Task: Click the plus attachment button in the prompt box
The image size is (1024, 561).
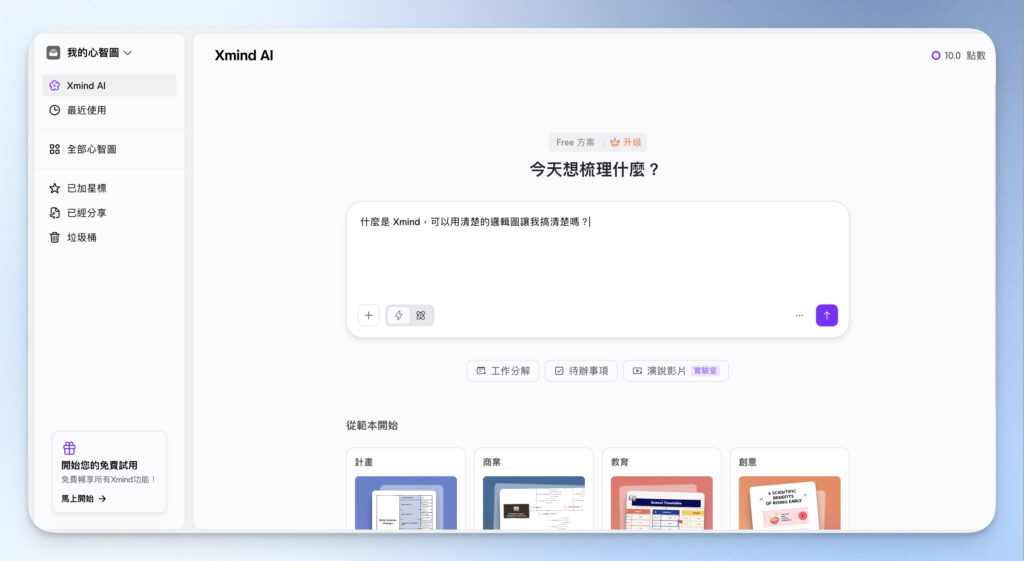Action: 368,315
